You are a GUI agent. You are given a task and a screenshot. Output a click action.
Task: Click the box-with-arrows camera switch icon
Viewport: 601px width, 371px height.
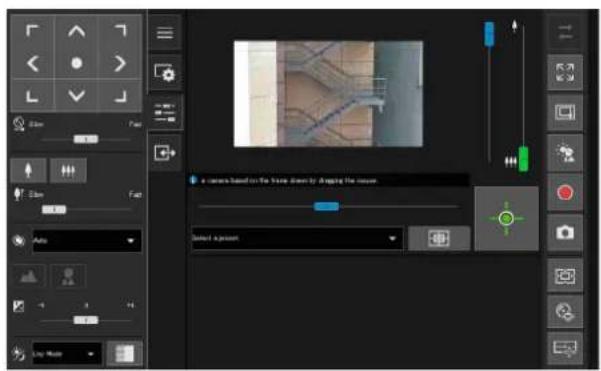tap(165, 153)
